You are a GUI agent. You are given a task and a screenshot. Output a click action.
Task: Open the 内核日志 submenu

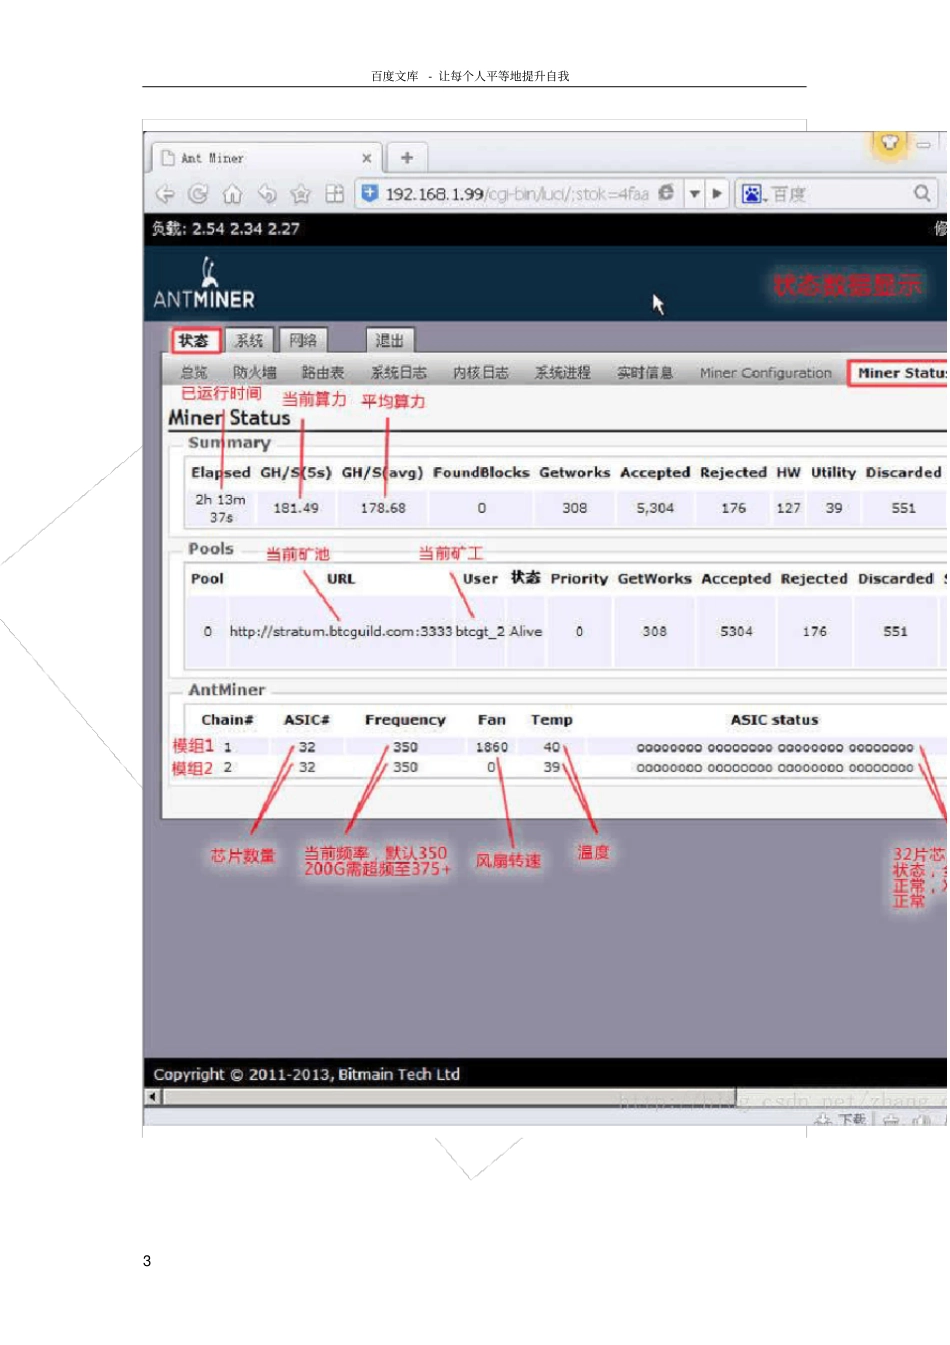click(481, 372)
